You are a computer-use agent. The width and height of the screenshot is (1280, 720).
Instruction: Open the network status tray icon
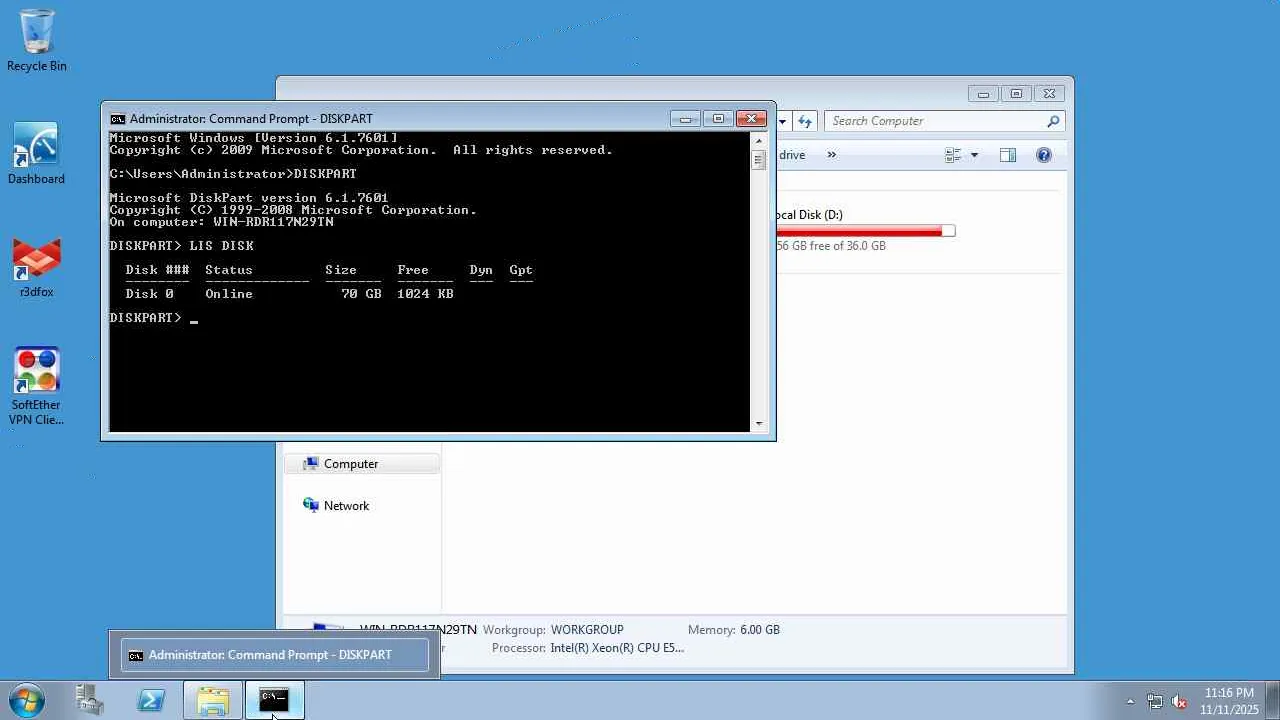coord(1155,702)
